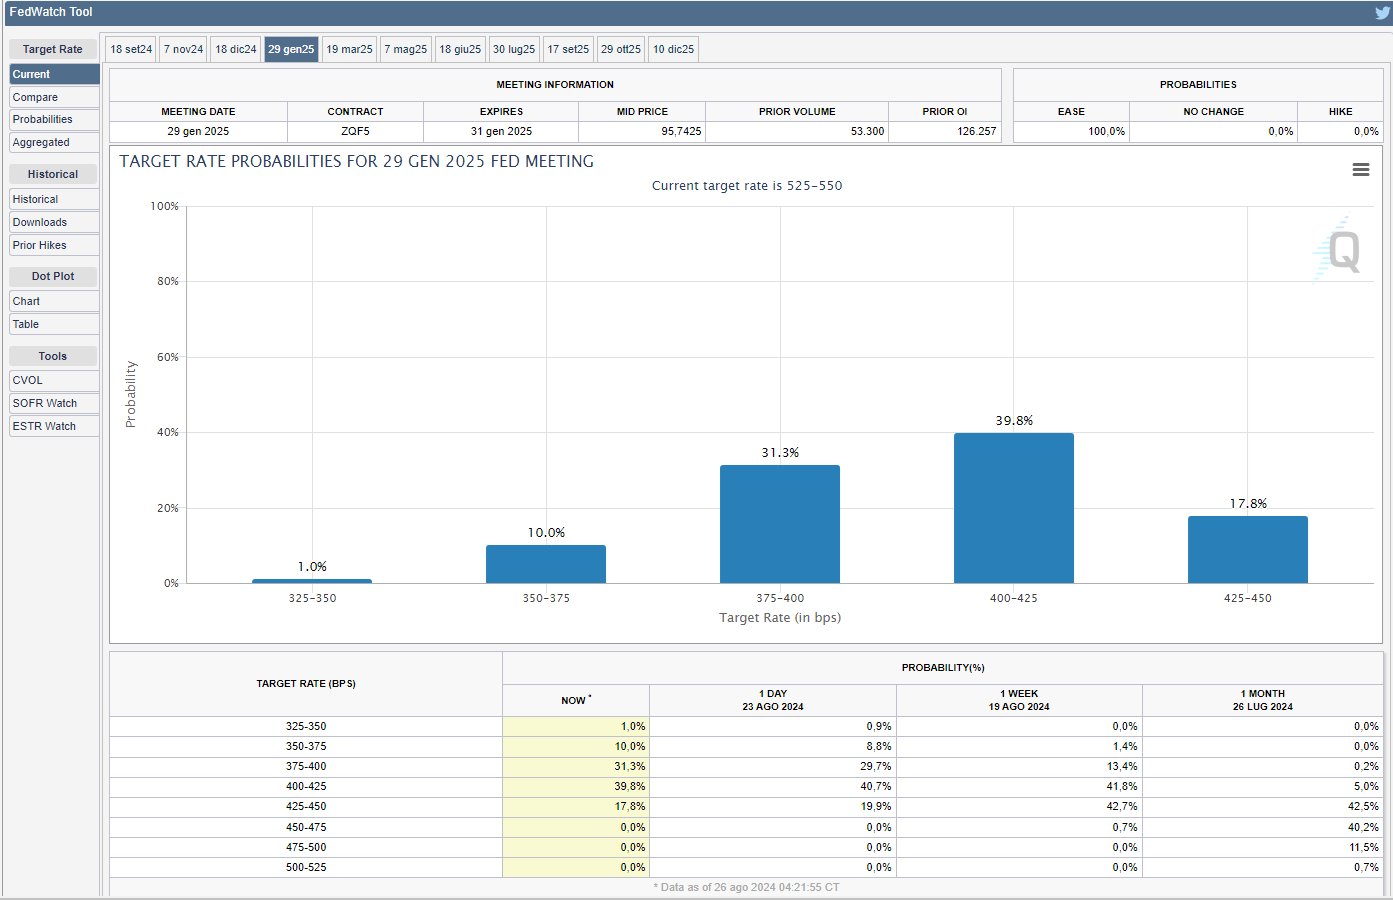Image resolution: width=1393 pixels, height=900 pixels.
Task: Open Compare in the Target Rate section
Action: (x=54, y=97)
